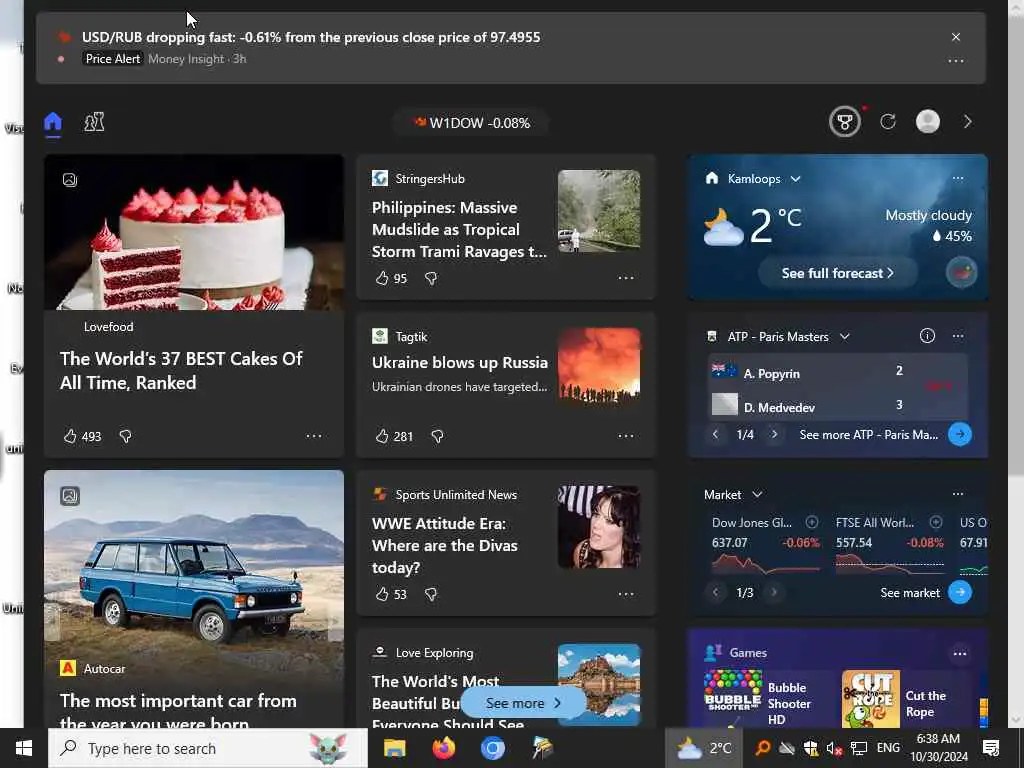
Task: Open the weather map round icon
Action: click(961, 272)
